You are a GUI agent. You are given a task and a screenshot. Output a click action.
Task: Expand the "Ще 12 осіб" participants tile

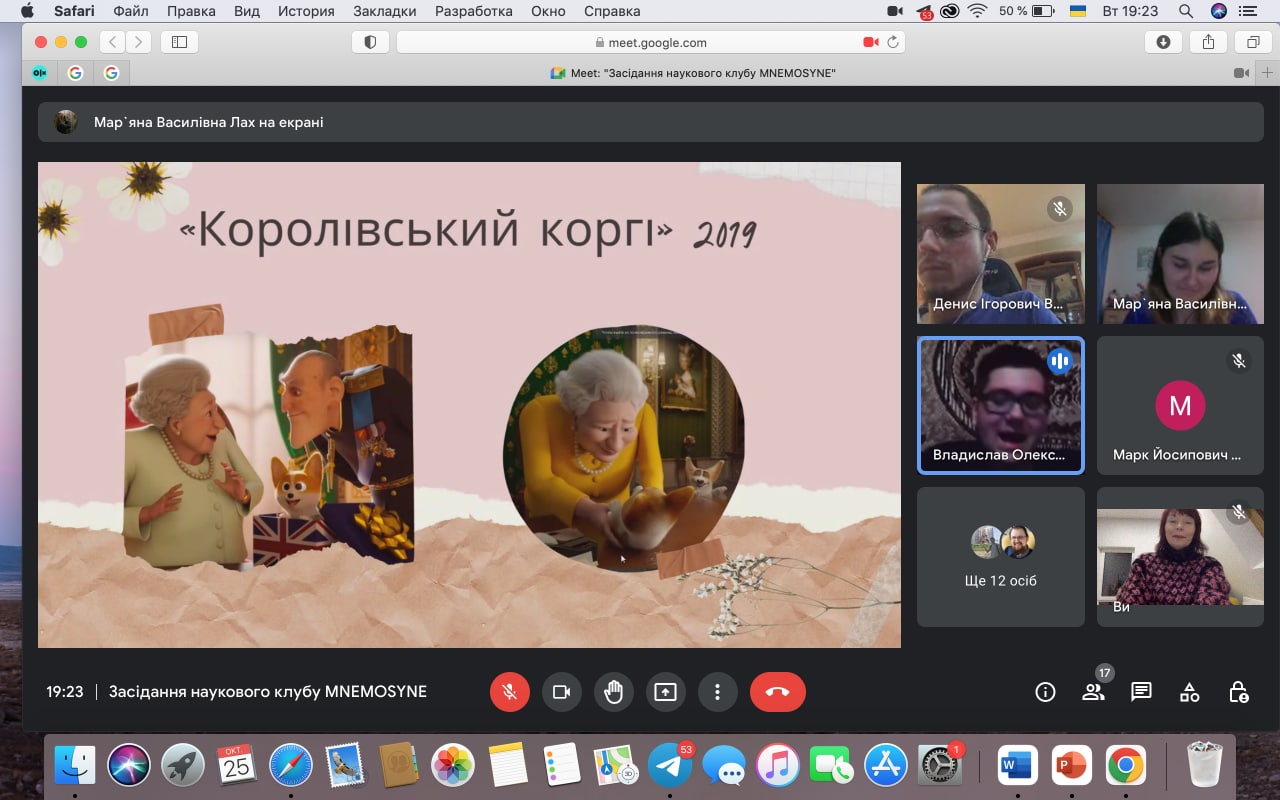point(1000,557)
